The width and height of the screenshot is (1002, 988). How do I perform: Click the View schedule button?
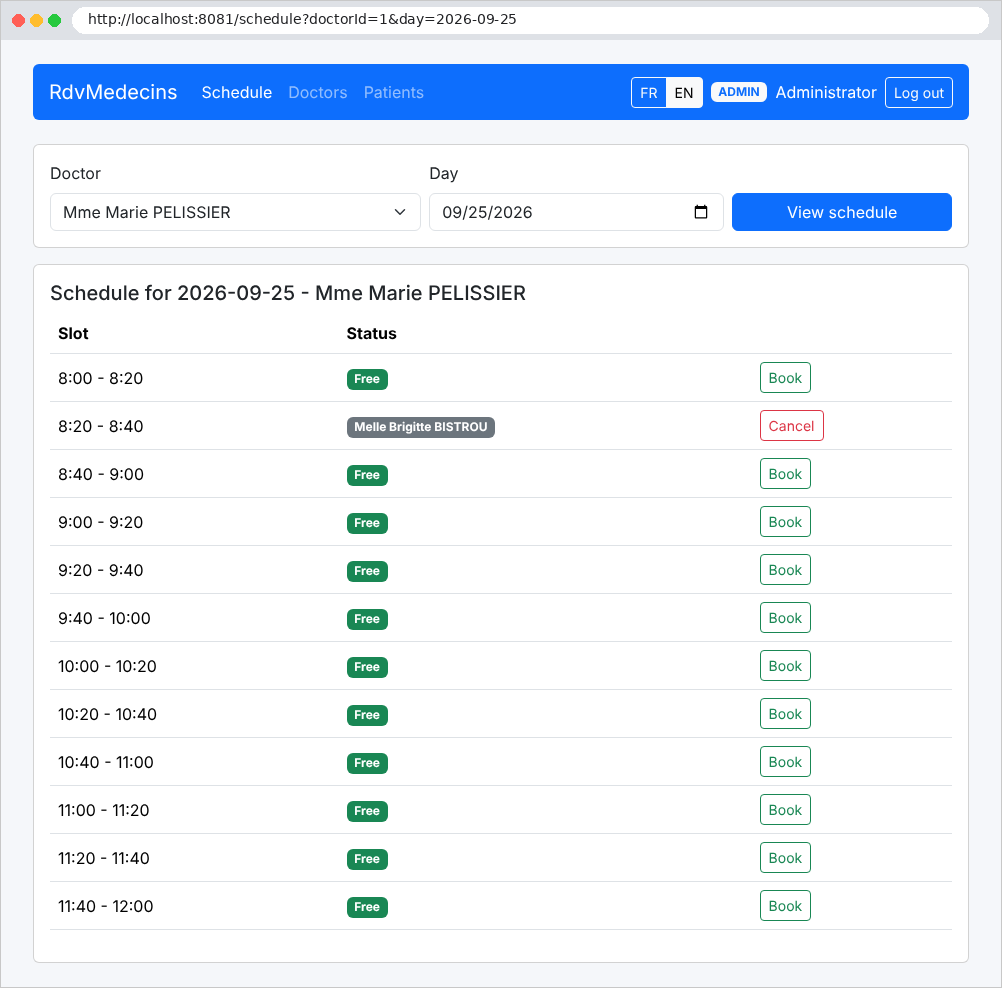click(x=842, y=212)
